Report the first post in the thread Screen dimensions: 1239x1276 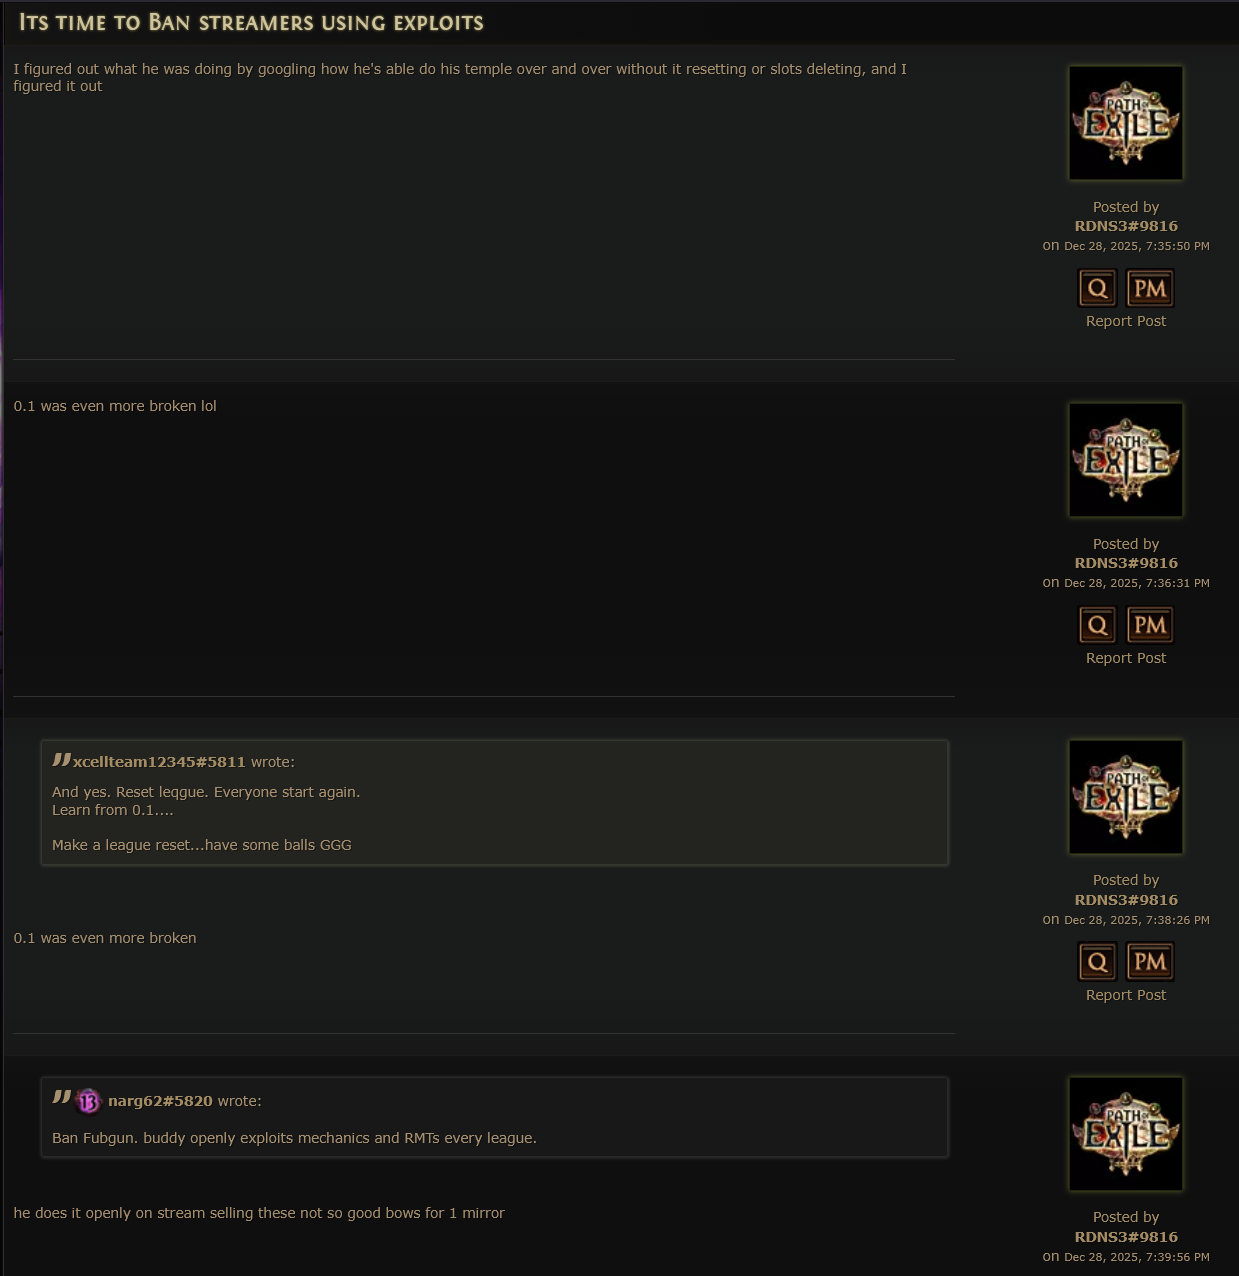click(x=1126, y=321)
